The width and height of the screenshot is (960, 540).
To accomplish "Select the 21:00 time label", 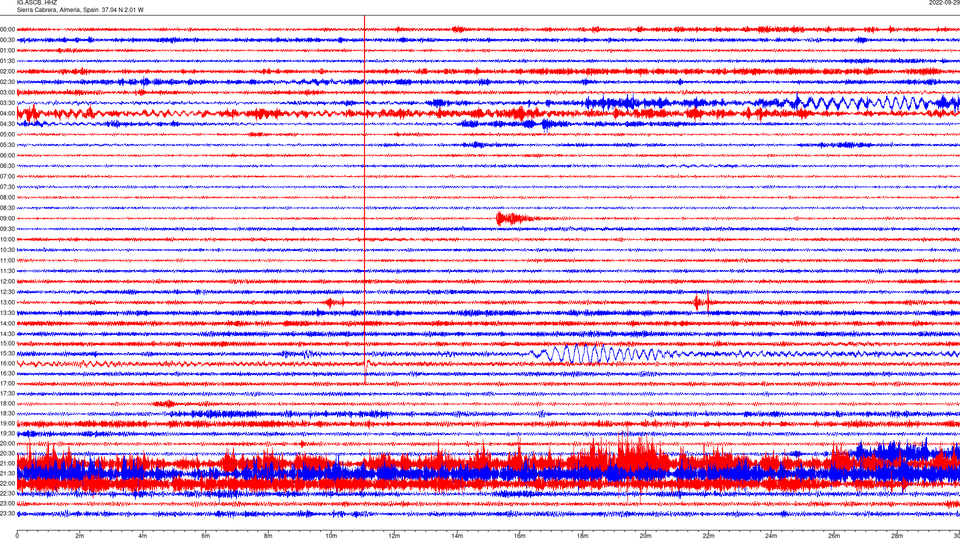I will (7, 463).
